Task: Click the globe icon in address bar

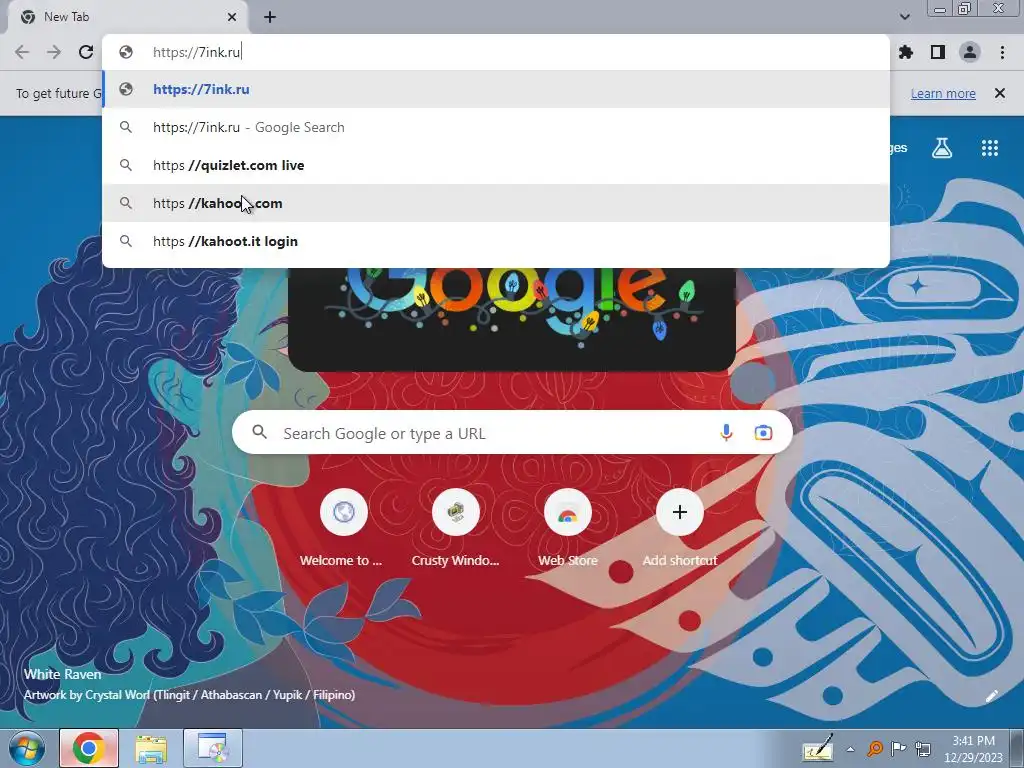Action: (126, 52)
